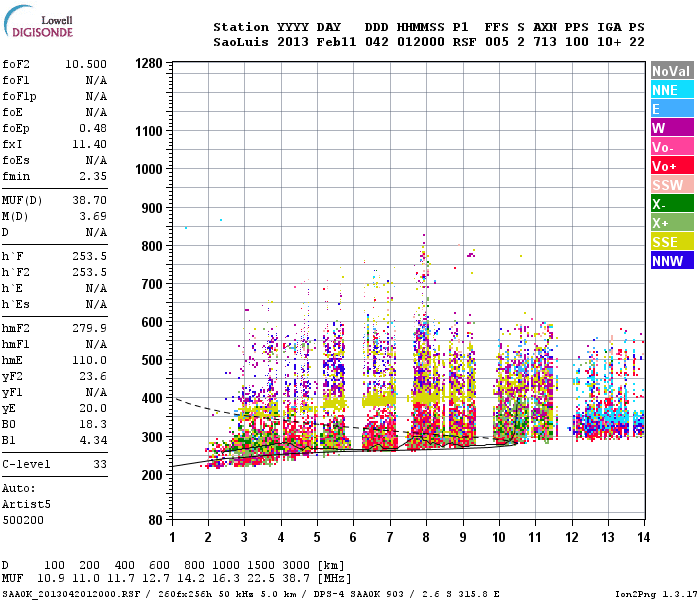Click the foF2 value 10.500
Image resolution: width=700 pixels, height=600 pixels.
click(86, 64)
